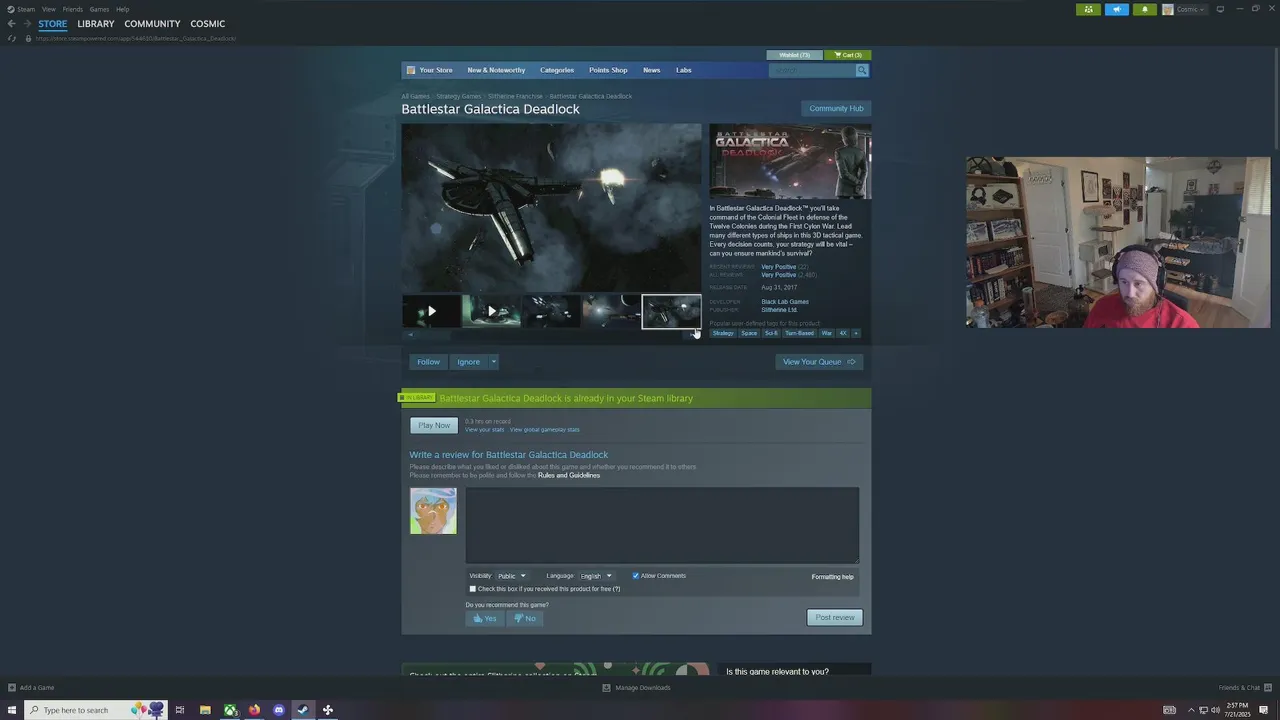Open the last pinned taskbar app icon

click(328, 710)
